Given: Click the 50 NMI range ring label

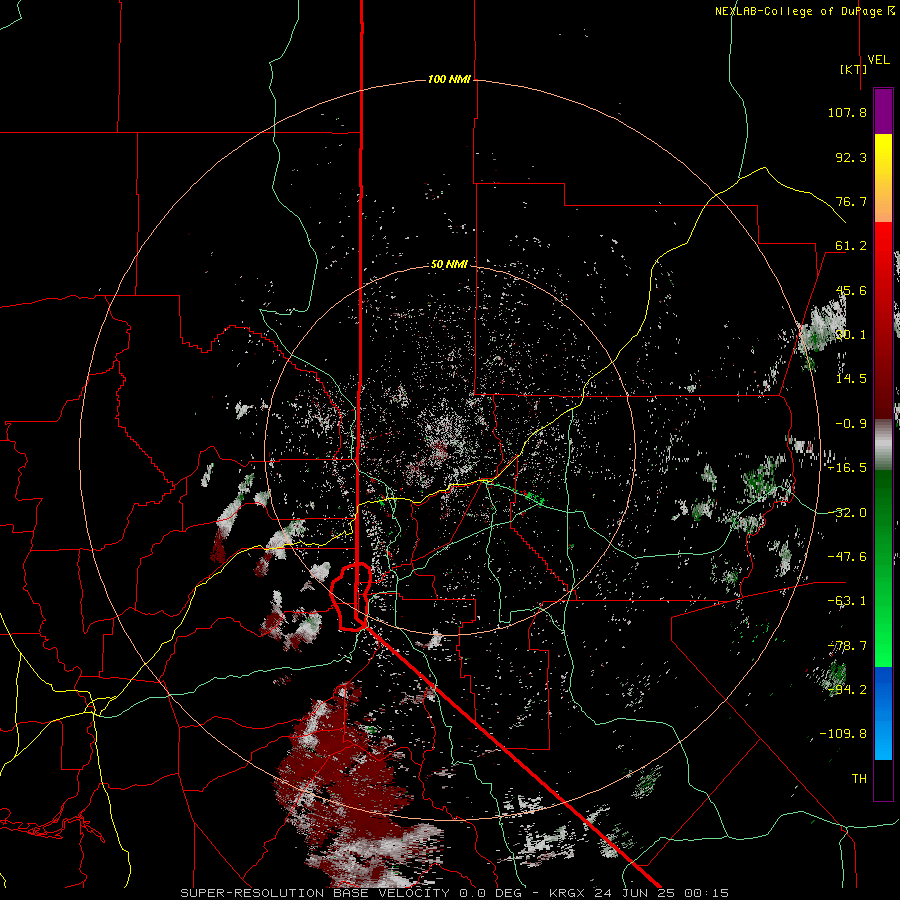Looking at the screenshot, I should (x=449, y=265).
